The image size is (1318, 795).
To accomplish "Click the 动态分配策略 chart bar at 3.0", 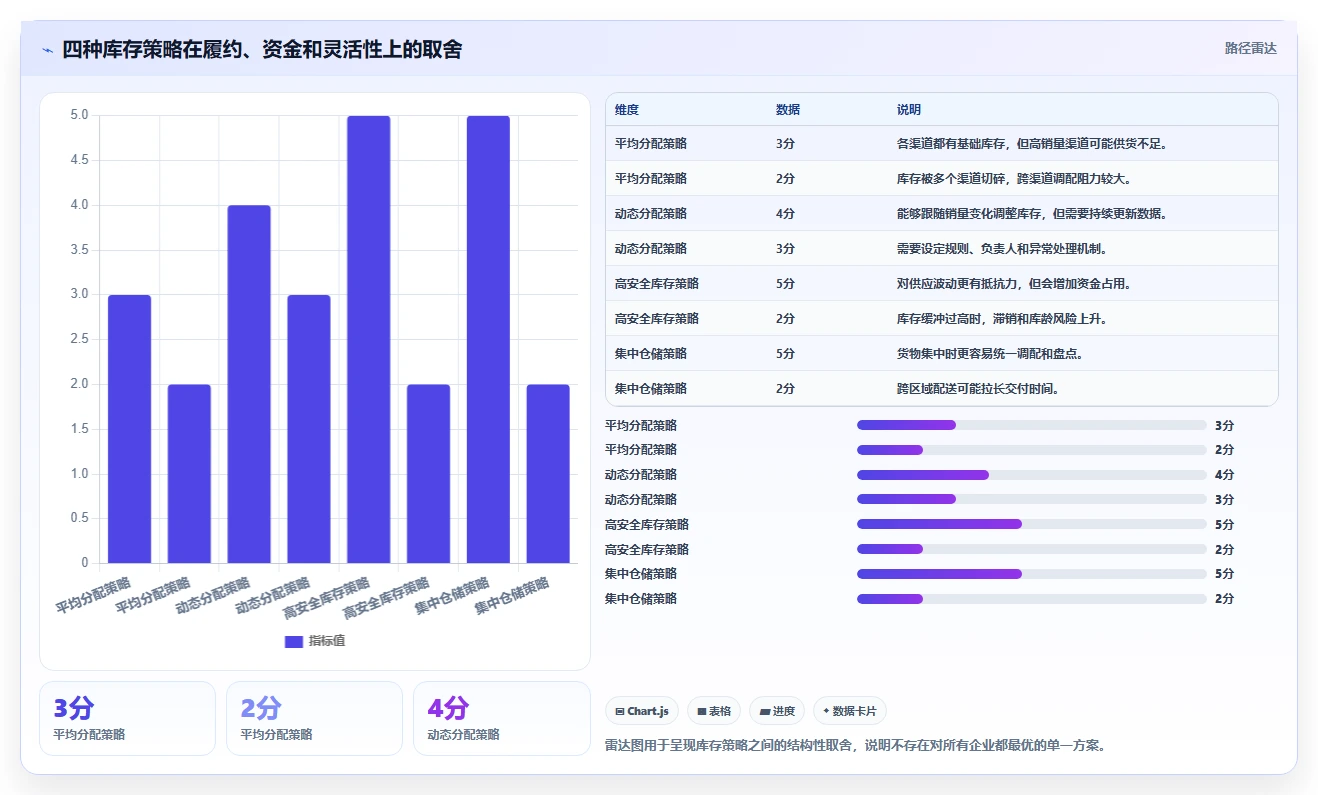I will tap(309, 429).
